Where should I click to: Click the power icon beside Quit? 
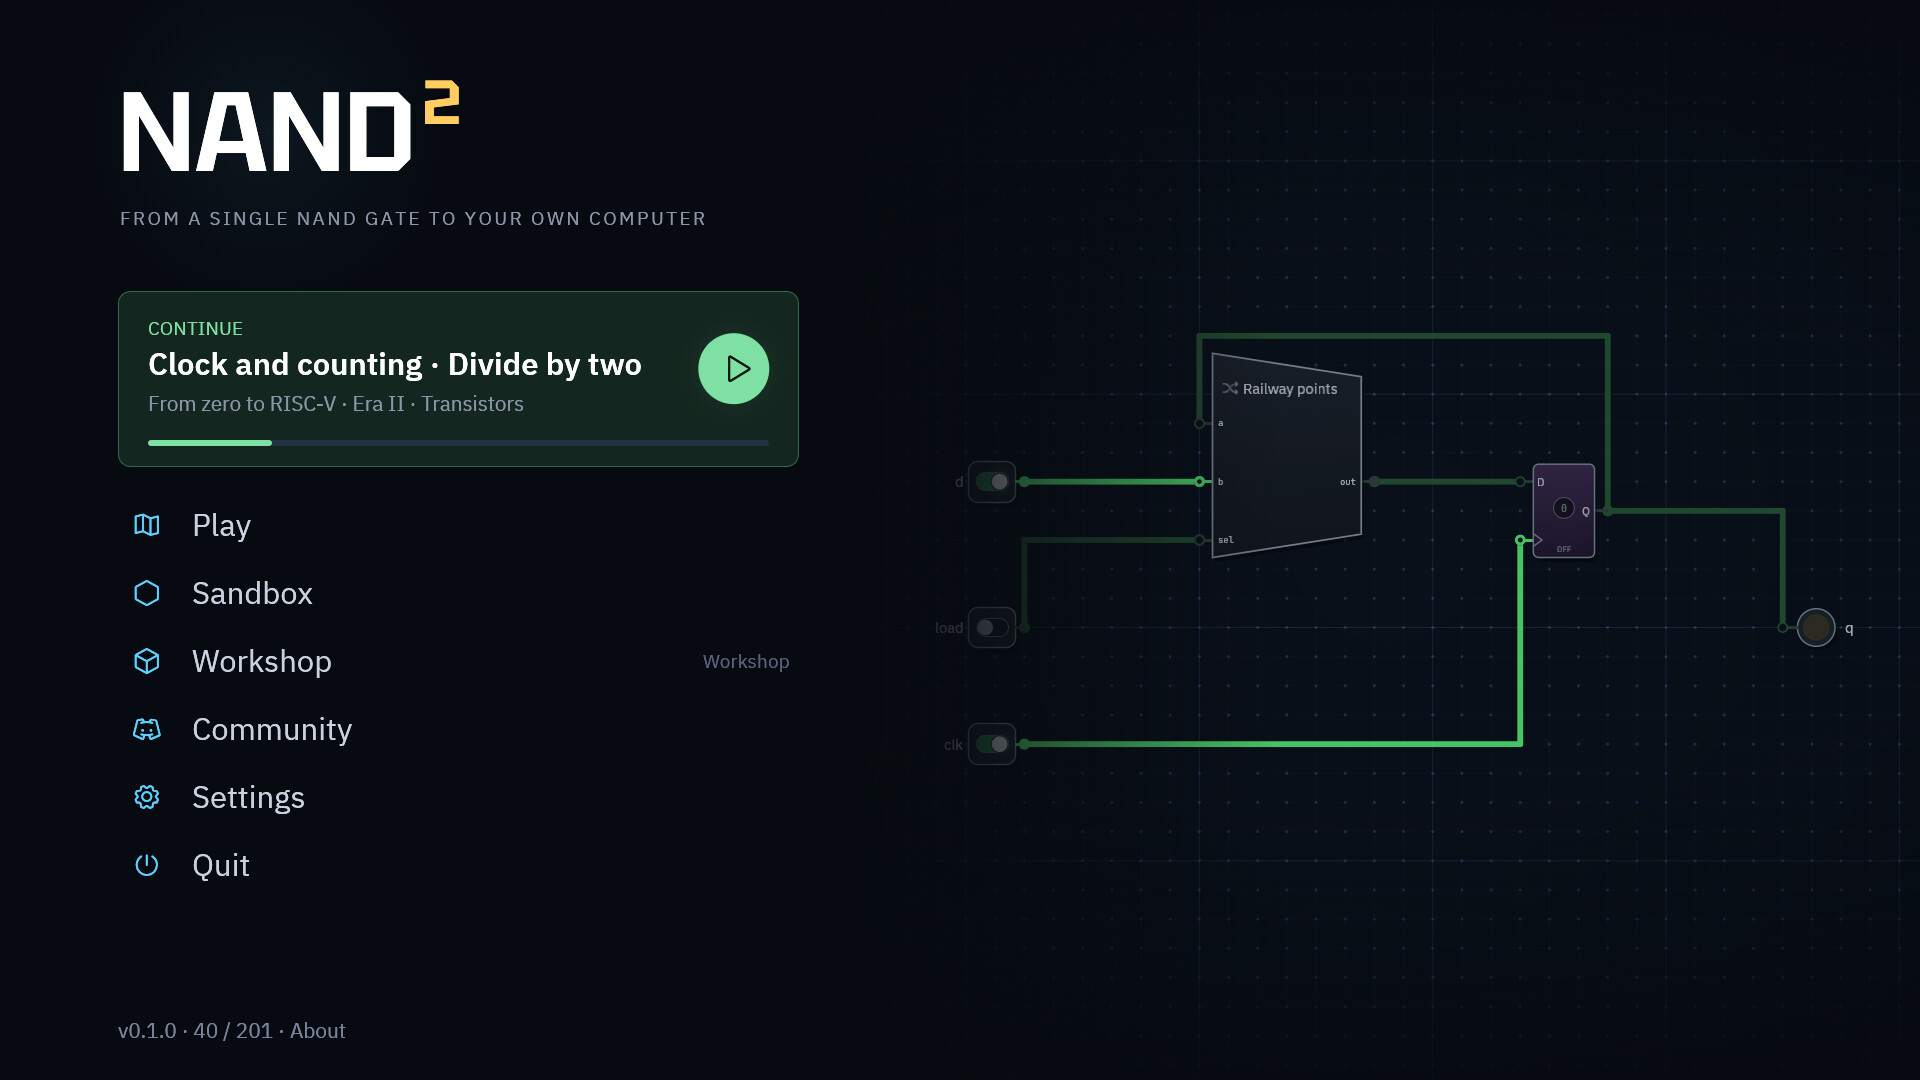point(147,865)
